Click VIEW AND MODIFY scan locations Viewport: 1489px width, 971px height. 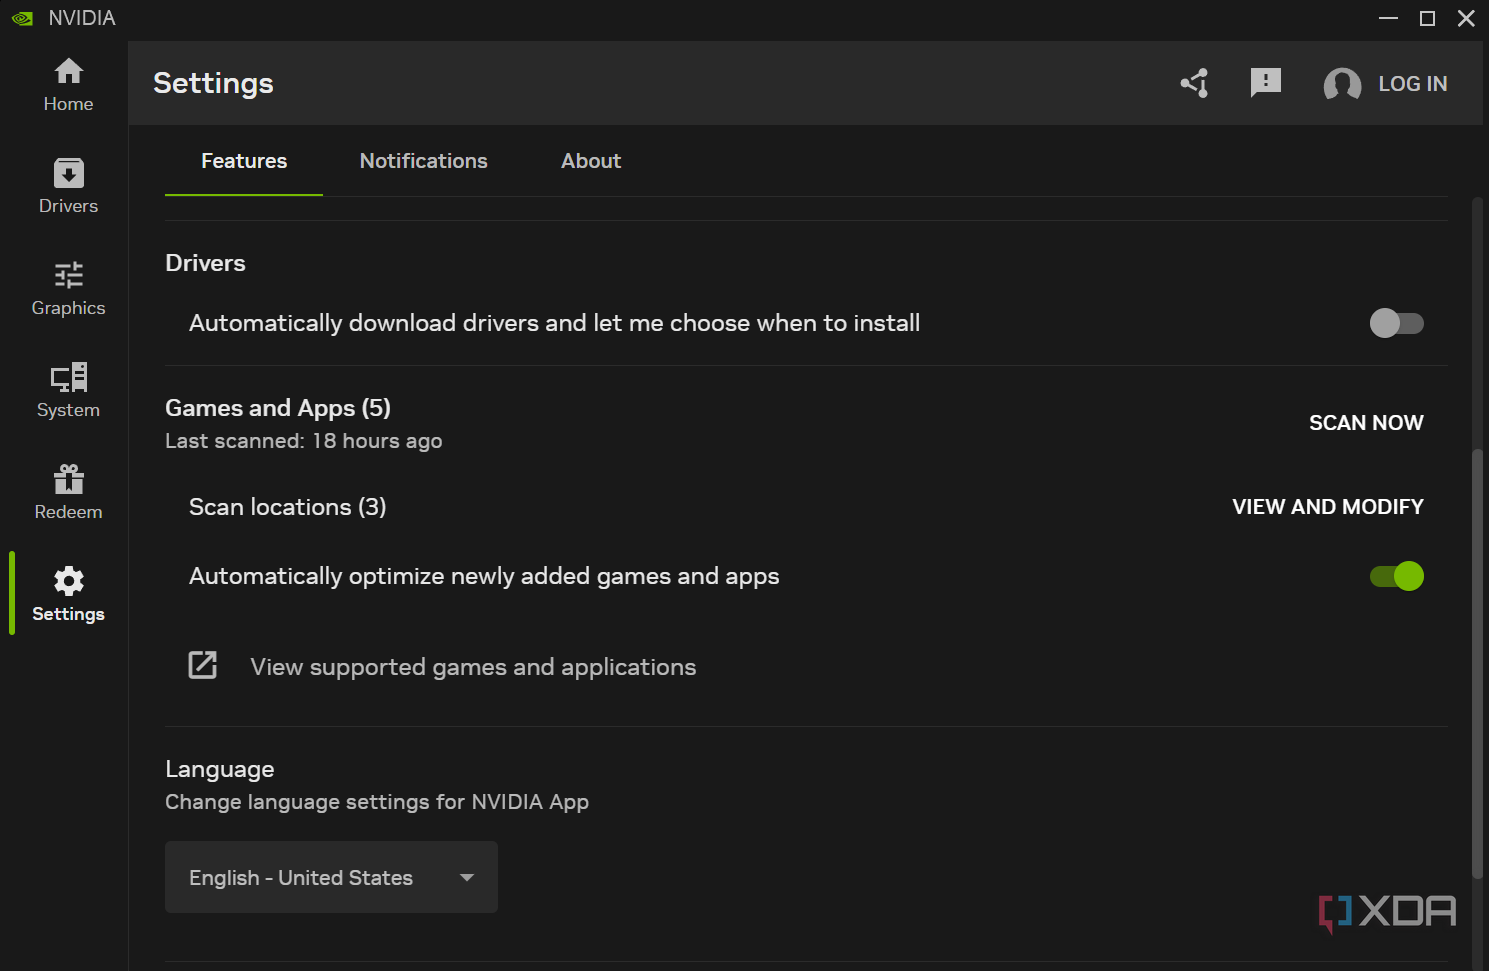pos(1327,507)
